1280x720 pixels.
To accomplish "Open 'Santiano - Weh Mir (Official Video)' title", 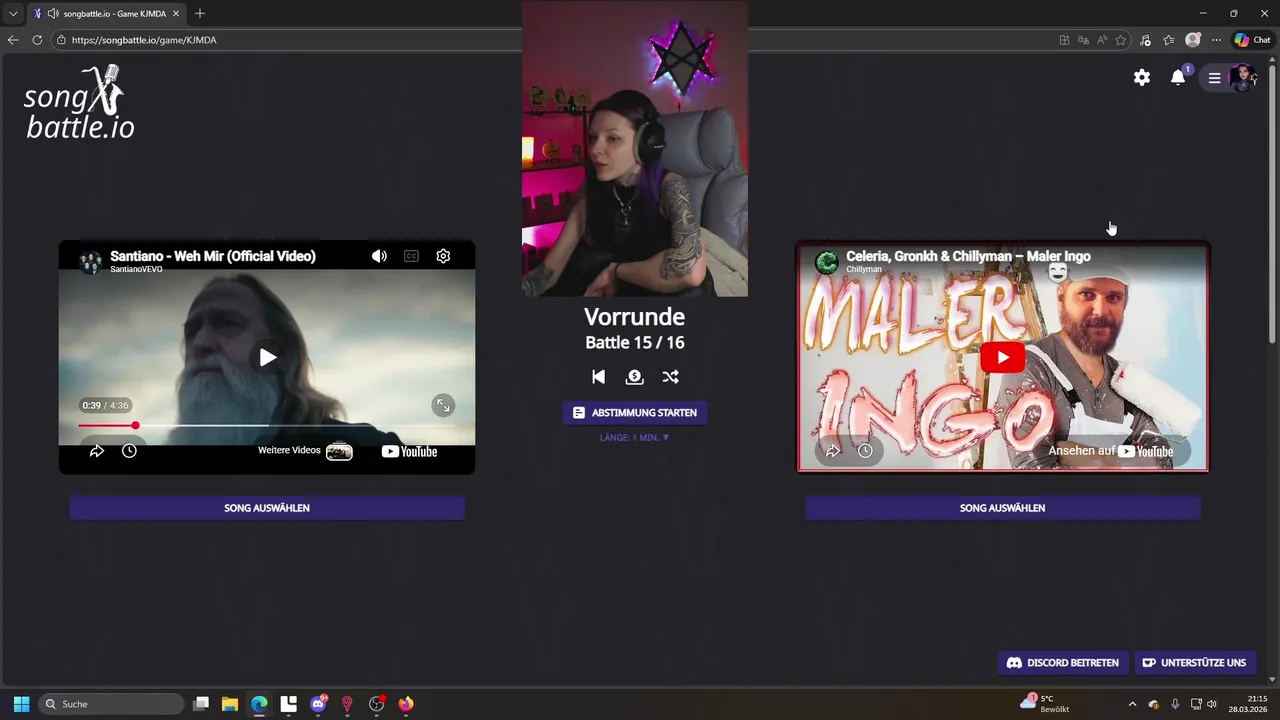I will tap(213, 256).
